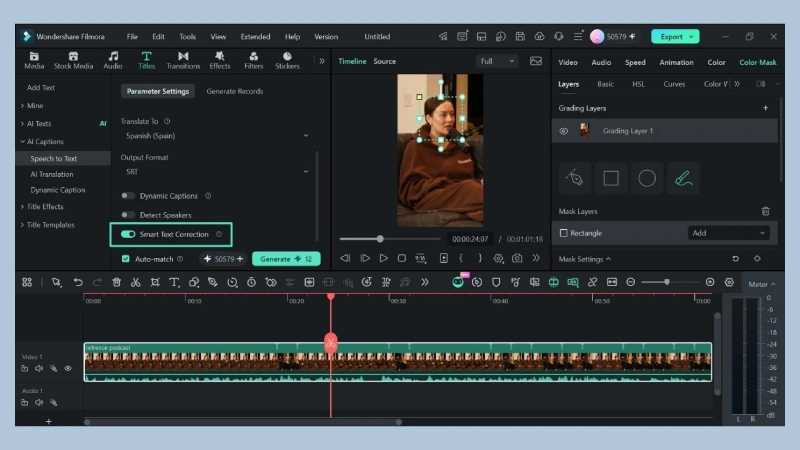Switch to the Speed properties tab

[635, 62]
